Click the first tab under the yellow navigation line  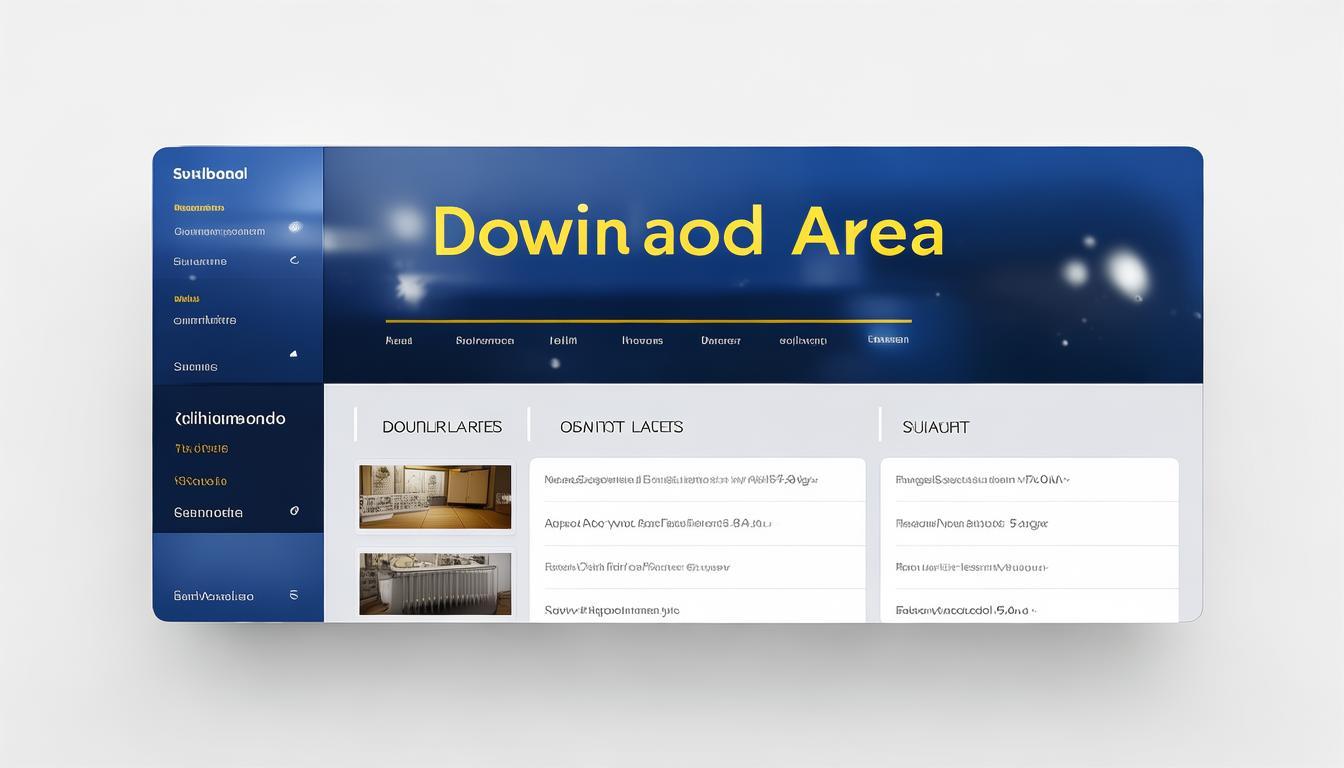(399, 340)
